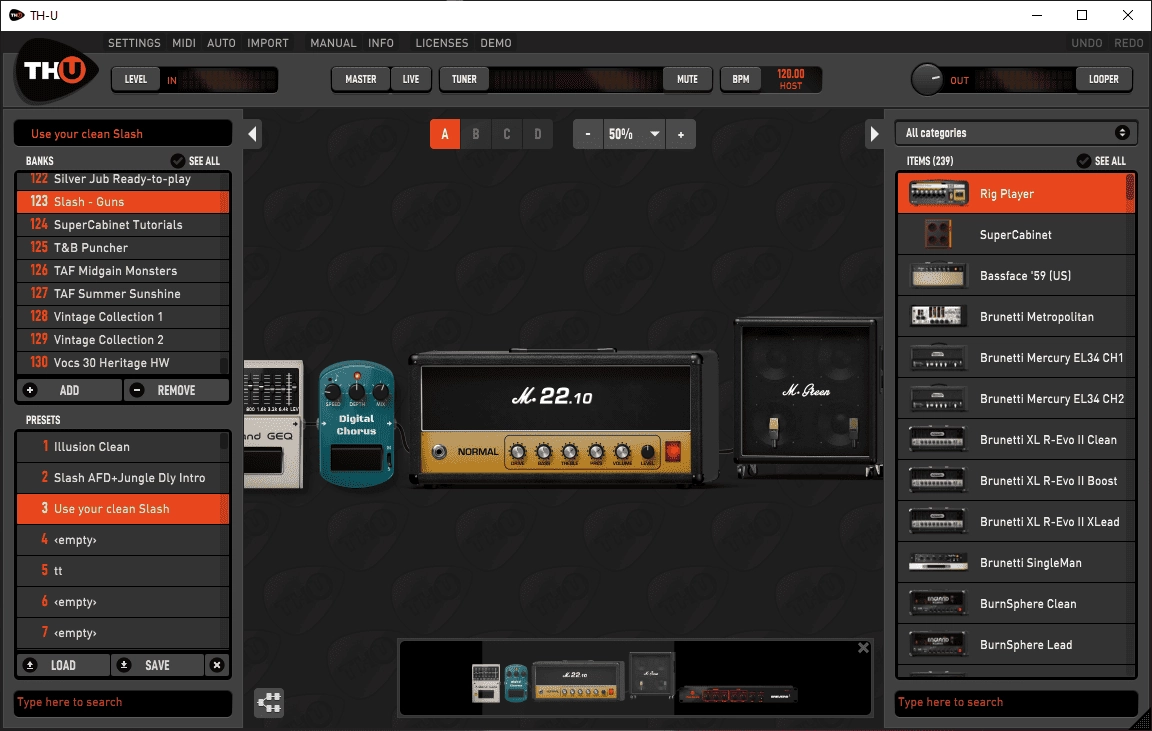This screenshot has height=731, width=1152.
Task: Open the MANUAL menu
Action: (x=333, y=43)
